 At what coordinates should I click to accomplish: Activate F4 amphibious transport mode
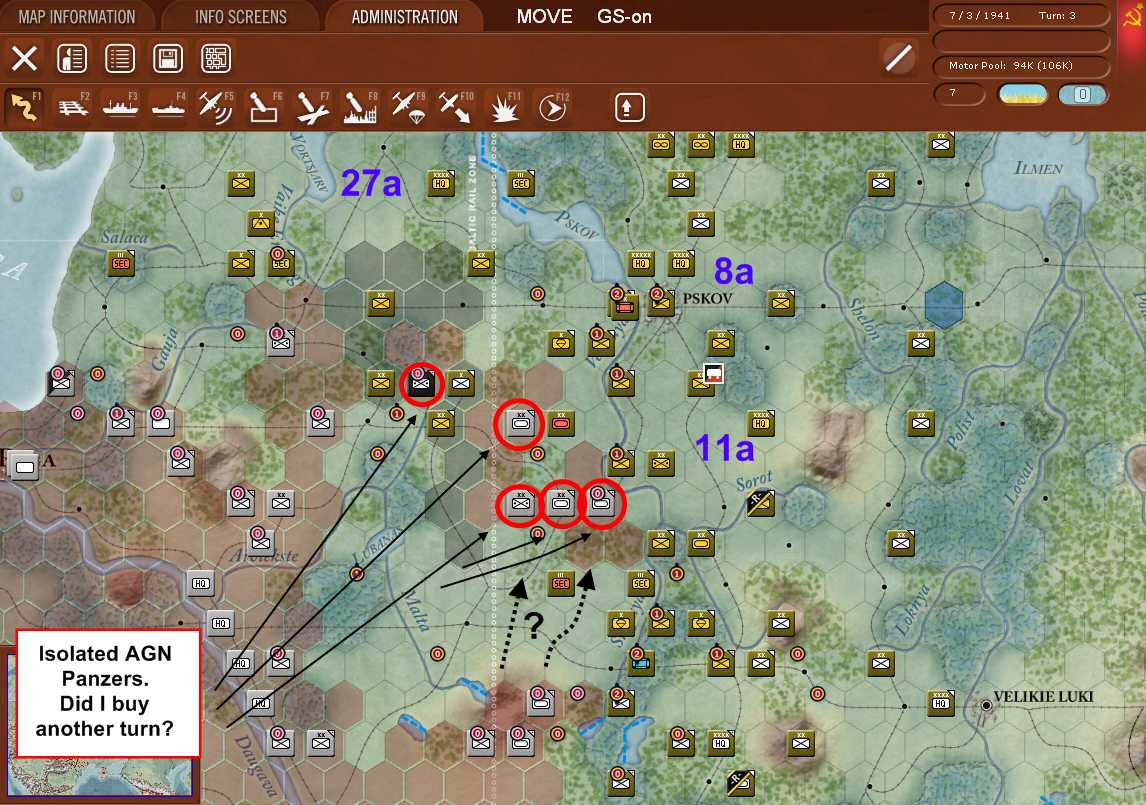(168, 107)
